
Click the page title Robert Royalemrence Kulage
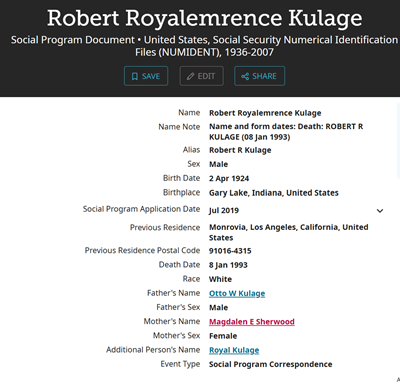coord(204,18)
